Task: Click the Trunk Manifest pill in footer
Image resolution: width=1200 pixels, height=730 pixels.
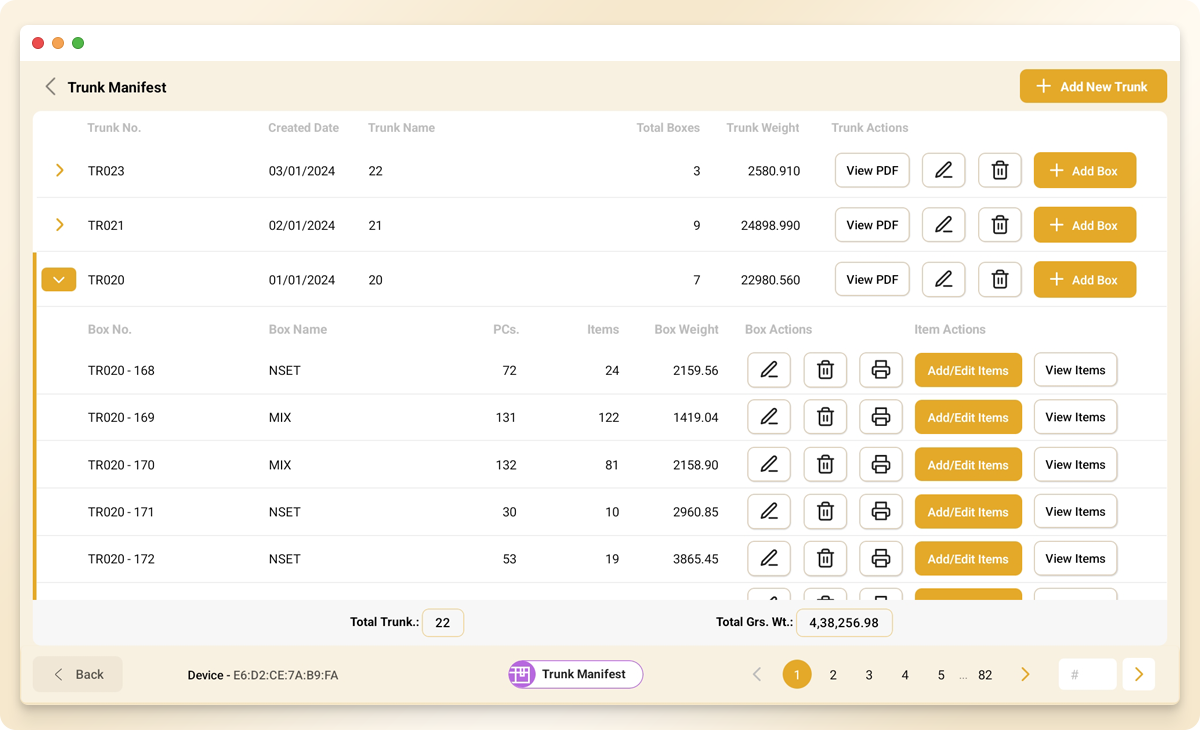Action: (x=575, y=675)
